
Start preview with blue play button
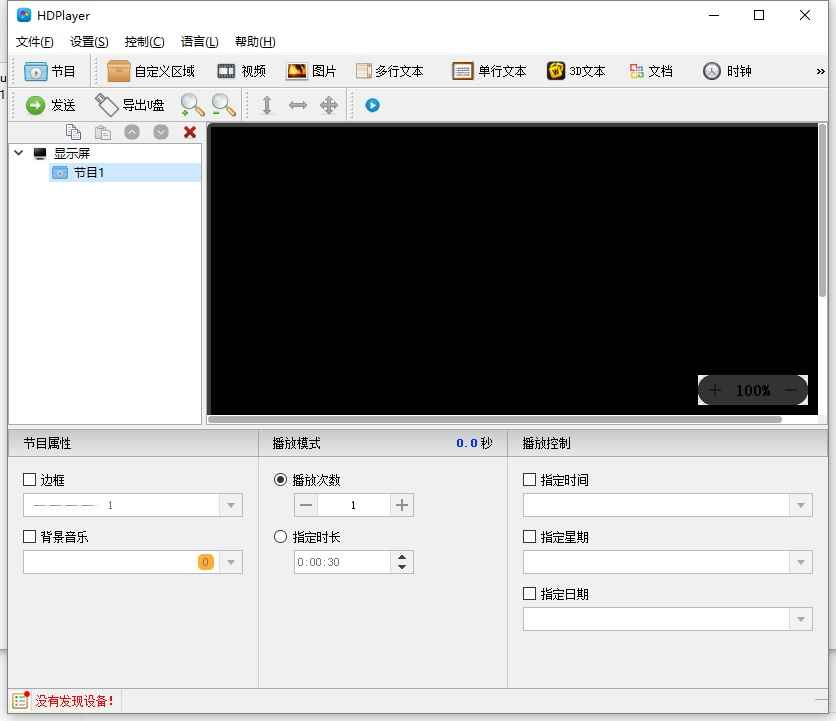tap(373, 105)
